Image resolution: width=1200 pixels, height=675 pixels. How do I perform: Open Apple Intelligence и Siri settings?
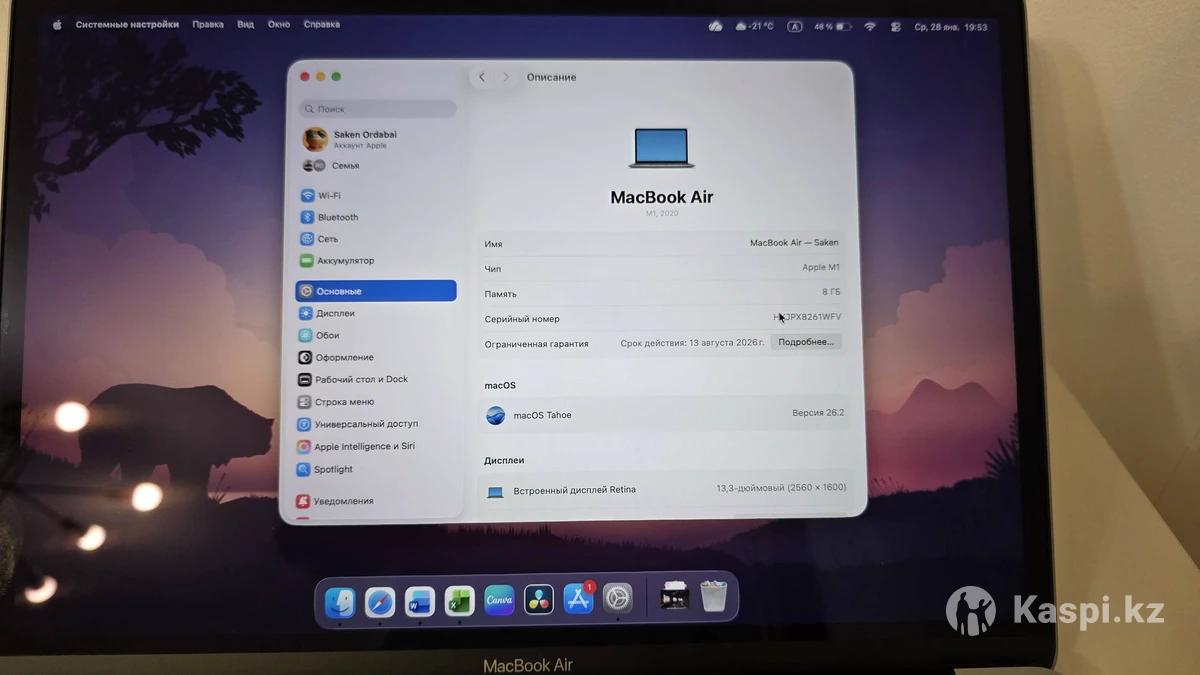pyautogui.click(x=364, y=447)
